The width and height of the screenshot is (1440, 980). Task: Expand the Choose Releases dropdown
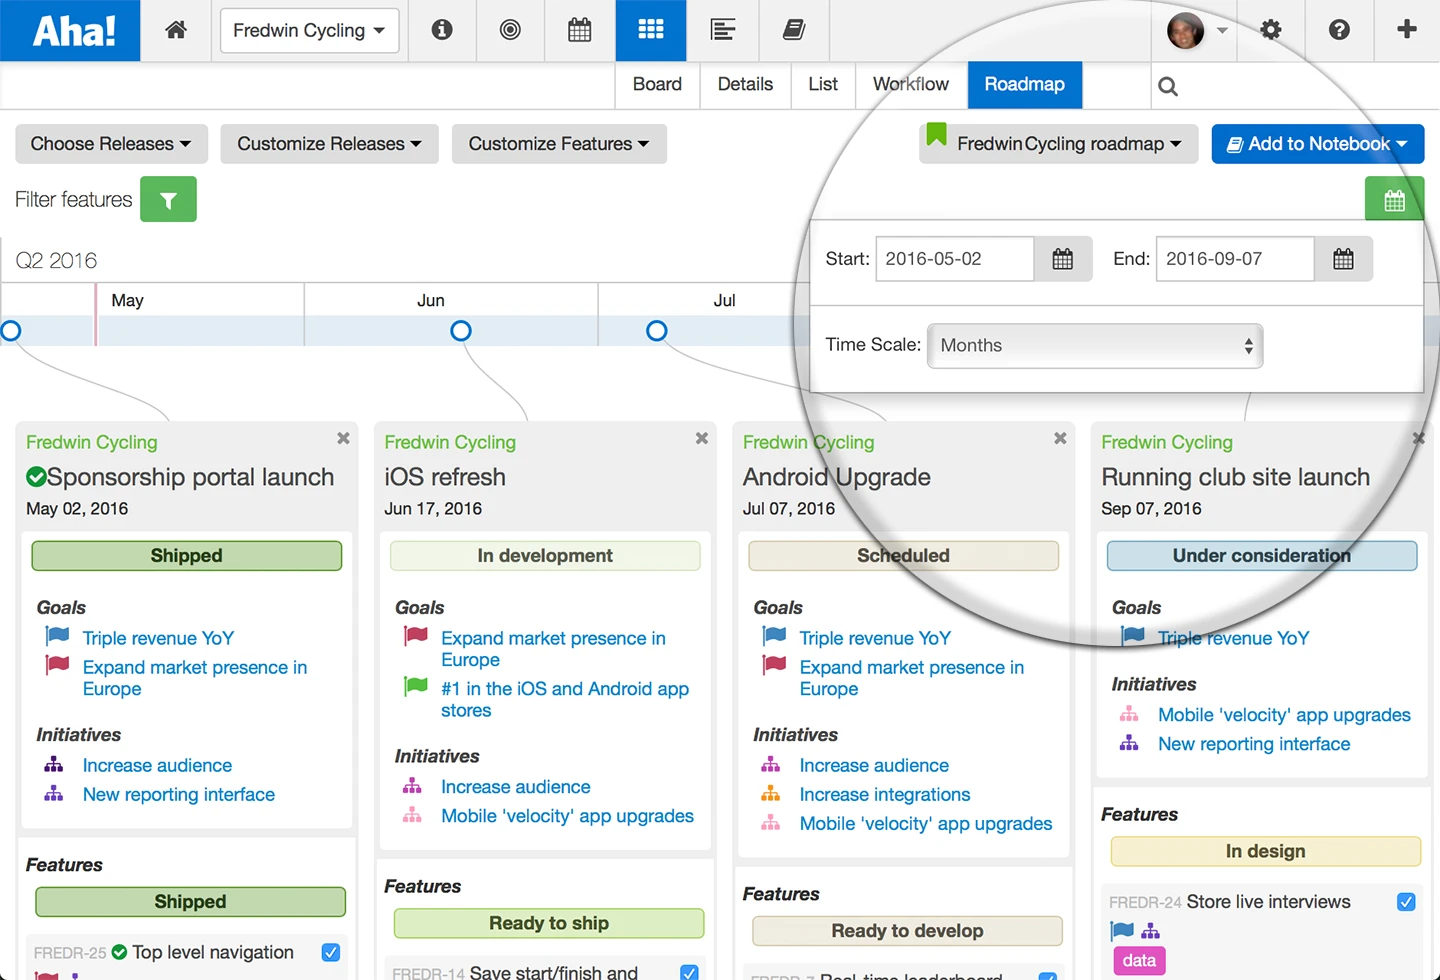click(111, 144)
